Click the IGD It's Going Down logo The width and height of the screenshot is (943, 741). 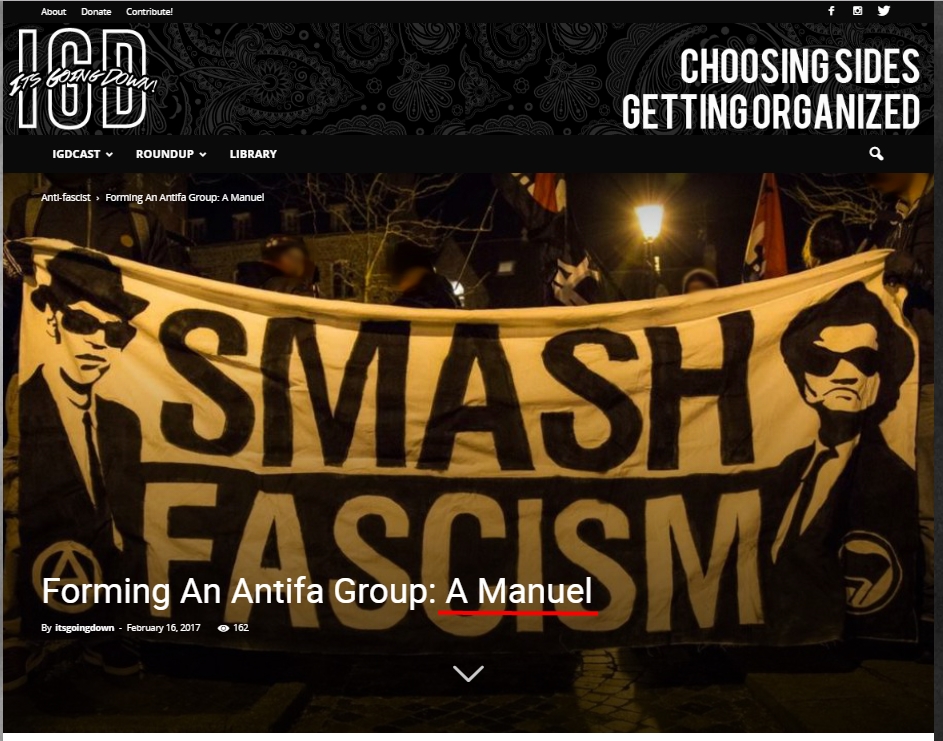pyautogui.click(x=83, y=79)
